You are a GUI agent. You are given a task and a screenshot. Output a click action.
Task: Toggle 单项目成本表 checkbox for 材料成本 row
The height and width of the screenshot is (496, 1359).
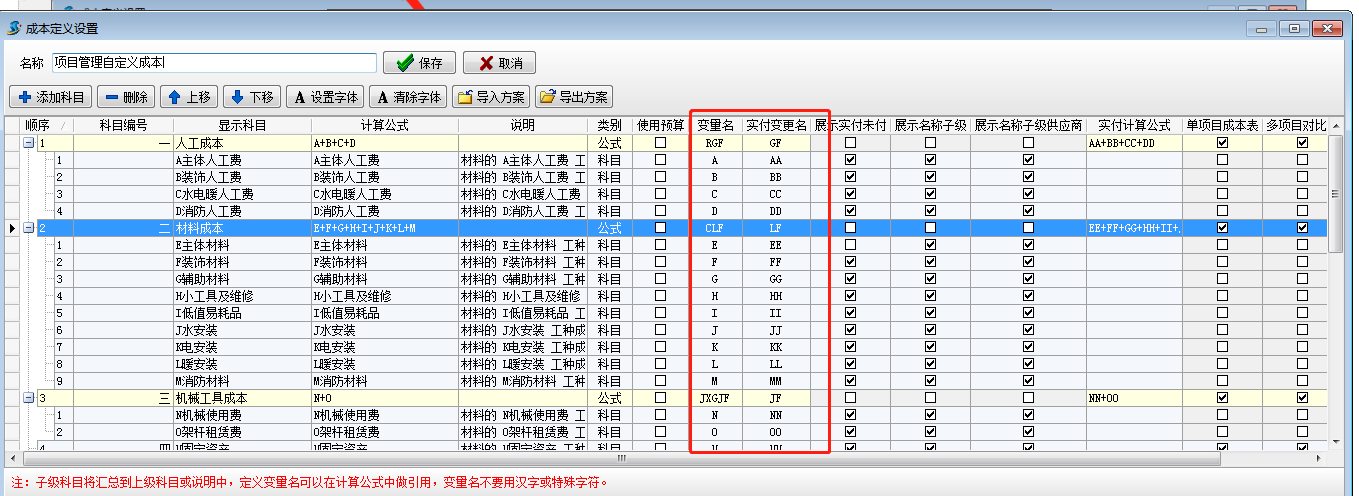coord(1222,228)
